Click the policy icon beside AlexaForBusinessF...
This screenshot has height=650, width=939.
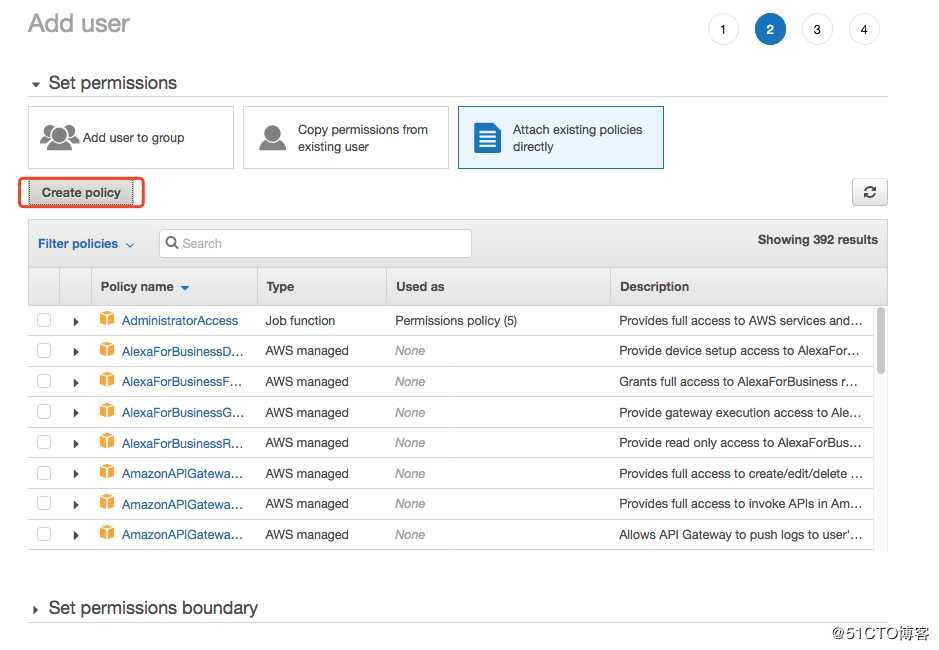[x=107, y=380]
